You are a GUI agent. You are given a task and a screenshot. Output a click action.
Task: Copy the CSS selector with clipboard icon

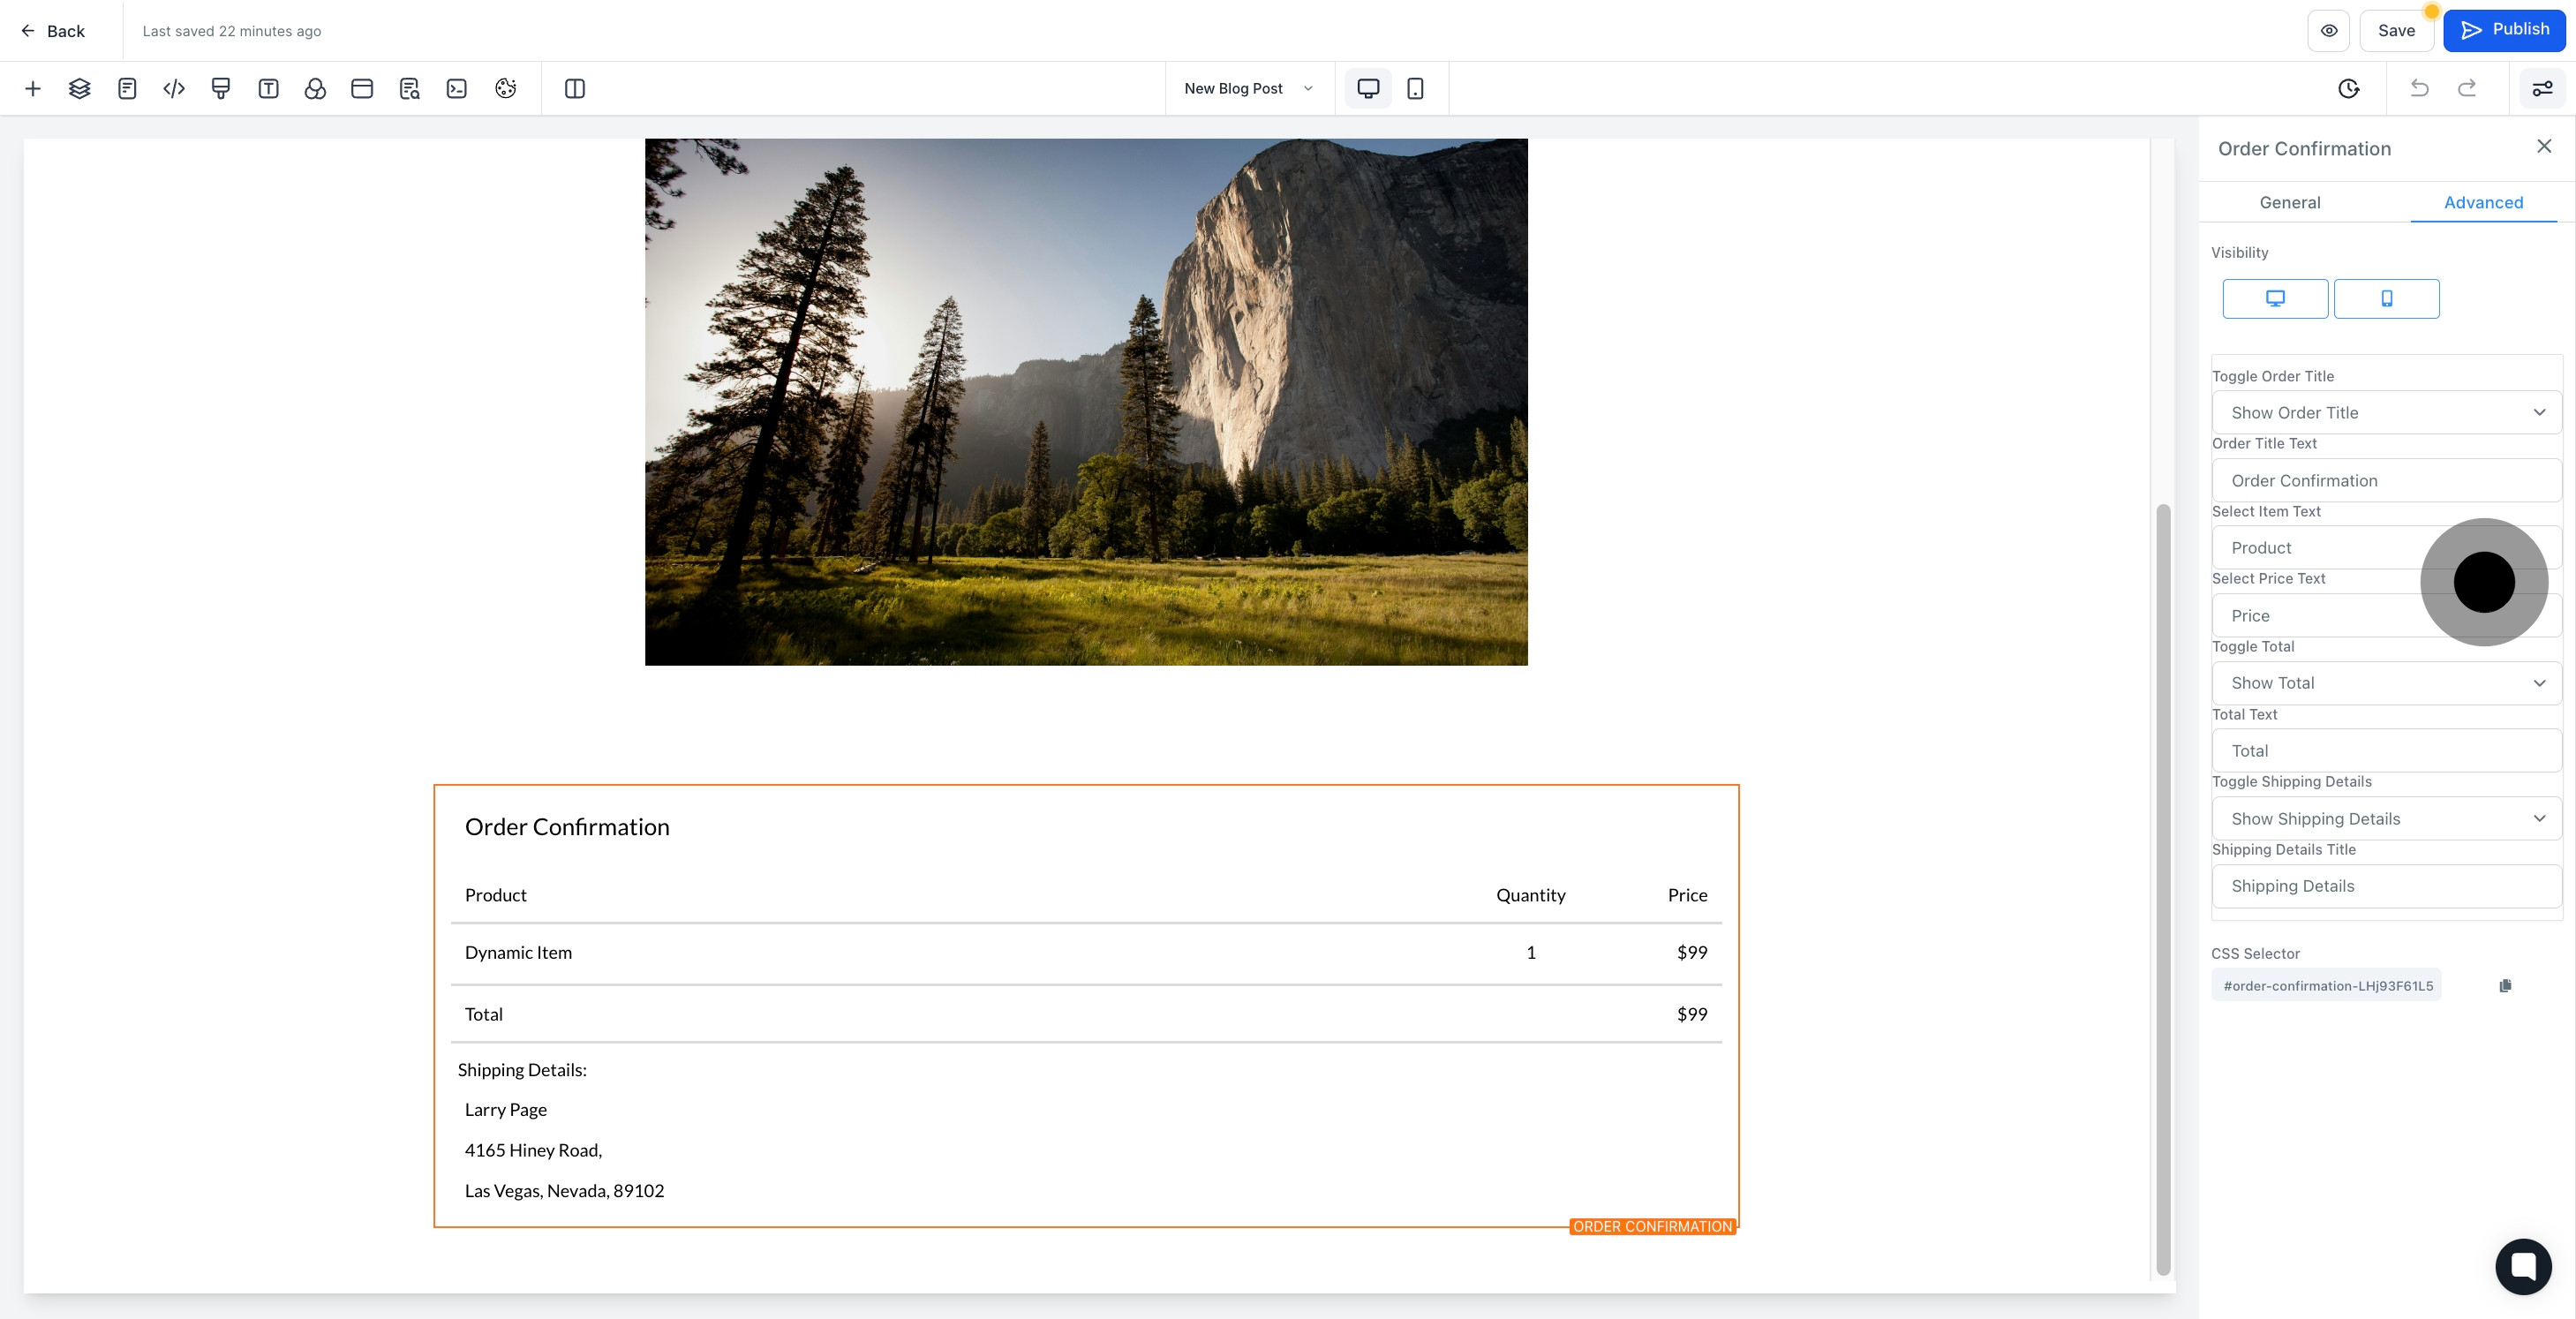[x=2505, y=986]
